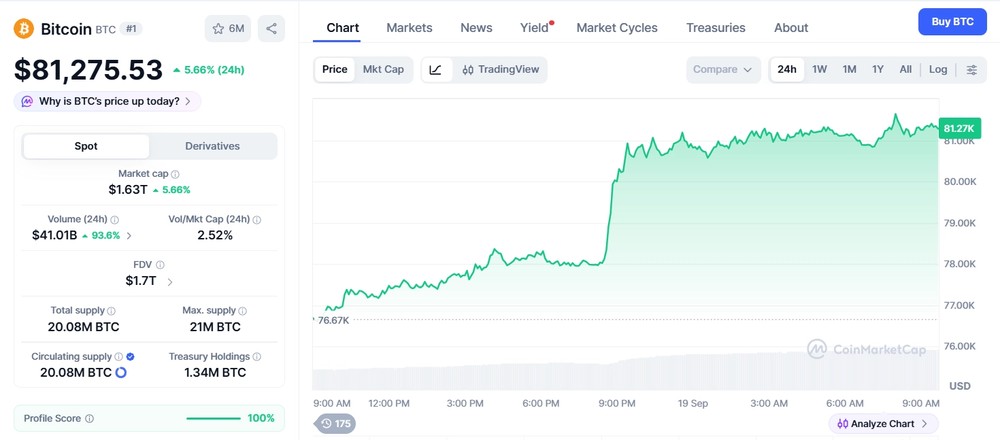Click the line chart style icon

436,70
